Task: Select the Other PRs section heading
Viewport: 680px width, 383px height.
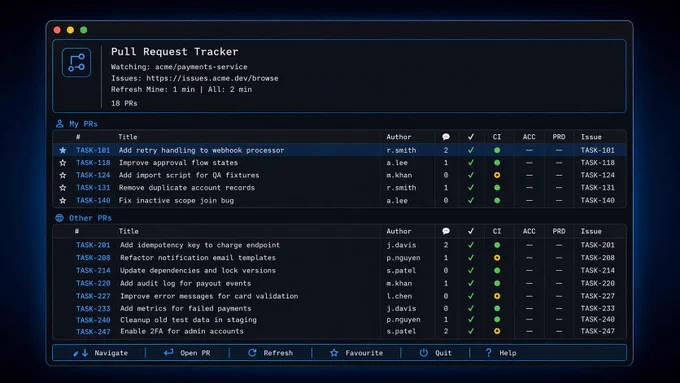Action: pos(90,218)
